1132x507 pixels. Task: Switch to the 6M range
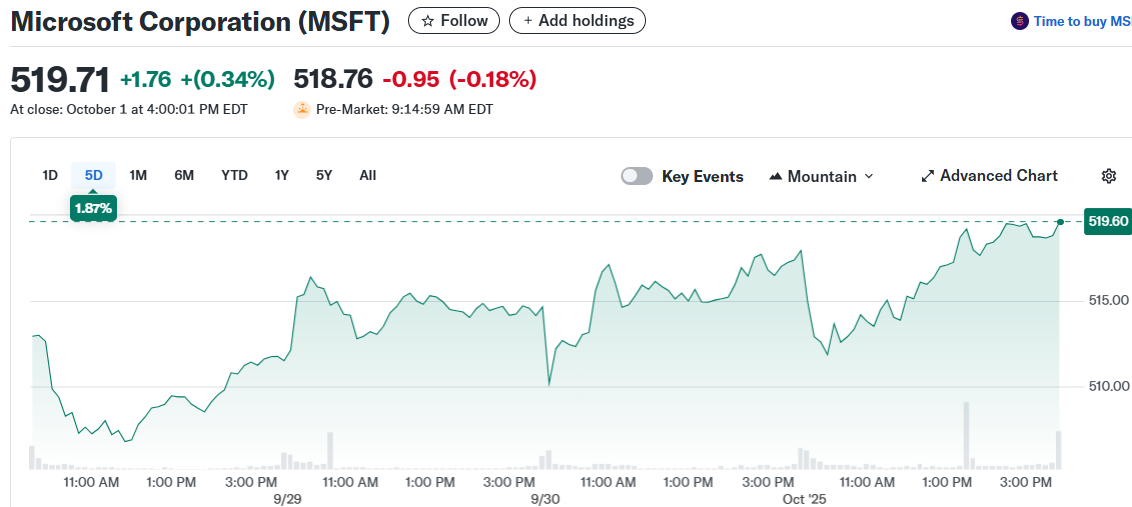click(x=184, y=175)
